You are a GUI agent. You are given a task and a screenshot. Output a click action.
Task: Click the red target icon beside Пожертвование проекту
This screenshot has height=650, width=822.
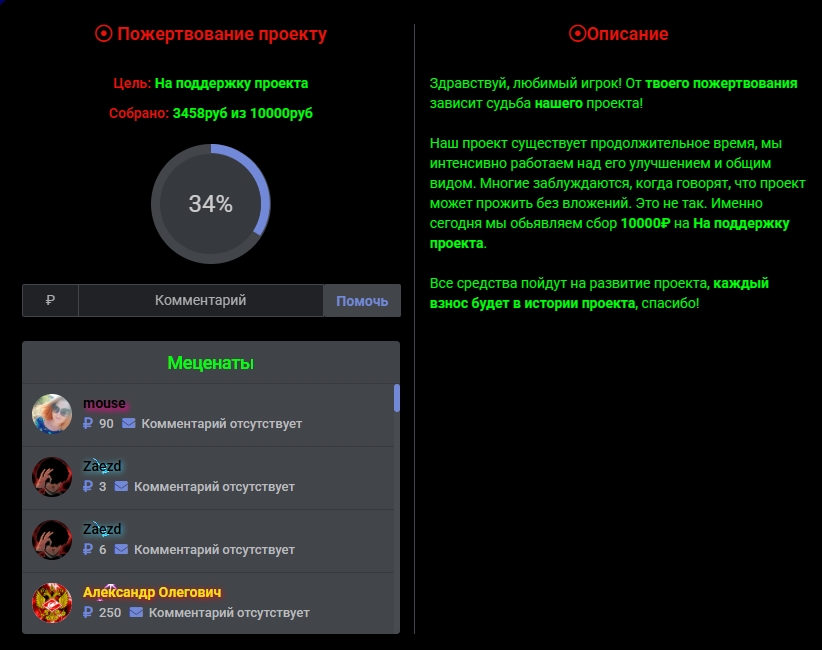point(104,33)
